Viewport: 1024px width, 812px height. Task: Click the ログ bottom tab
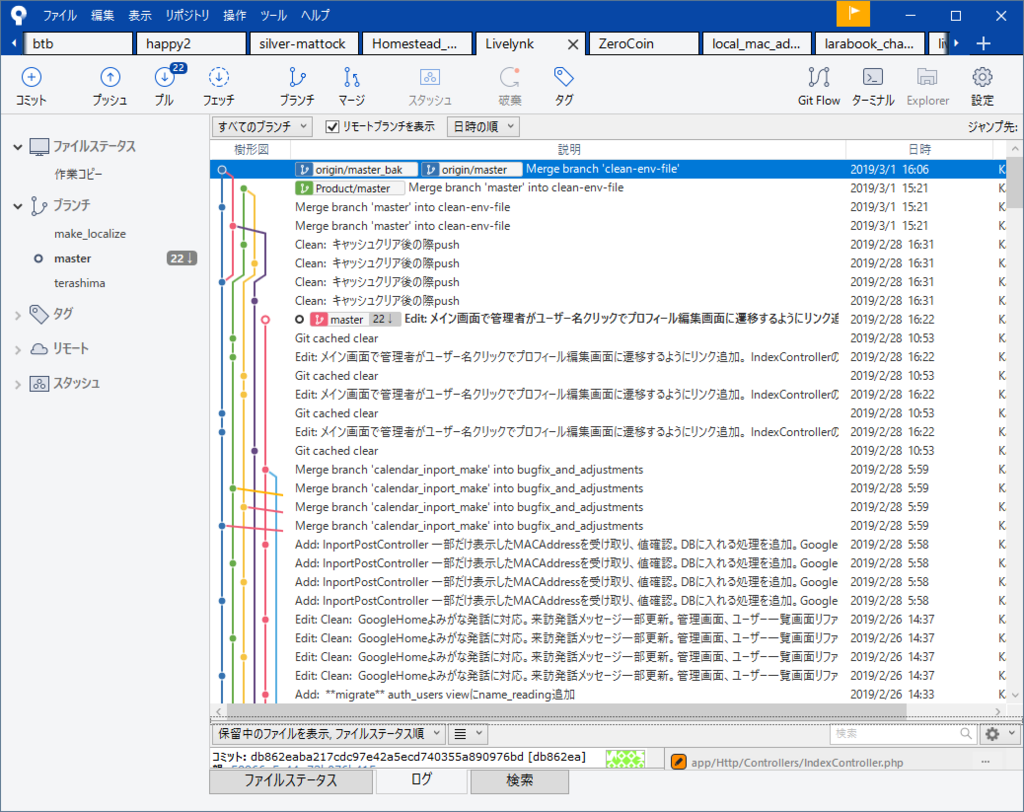(x=421, y=779)
